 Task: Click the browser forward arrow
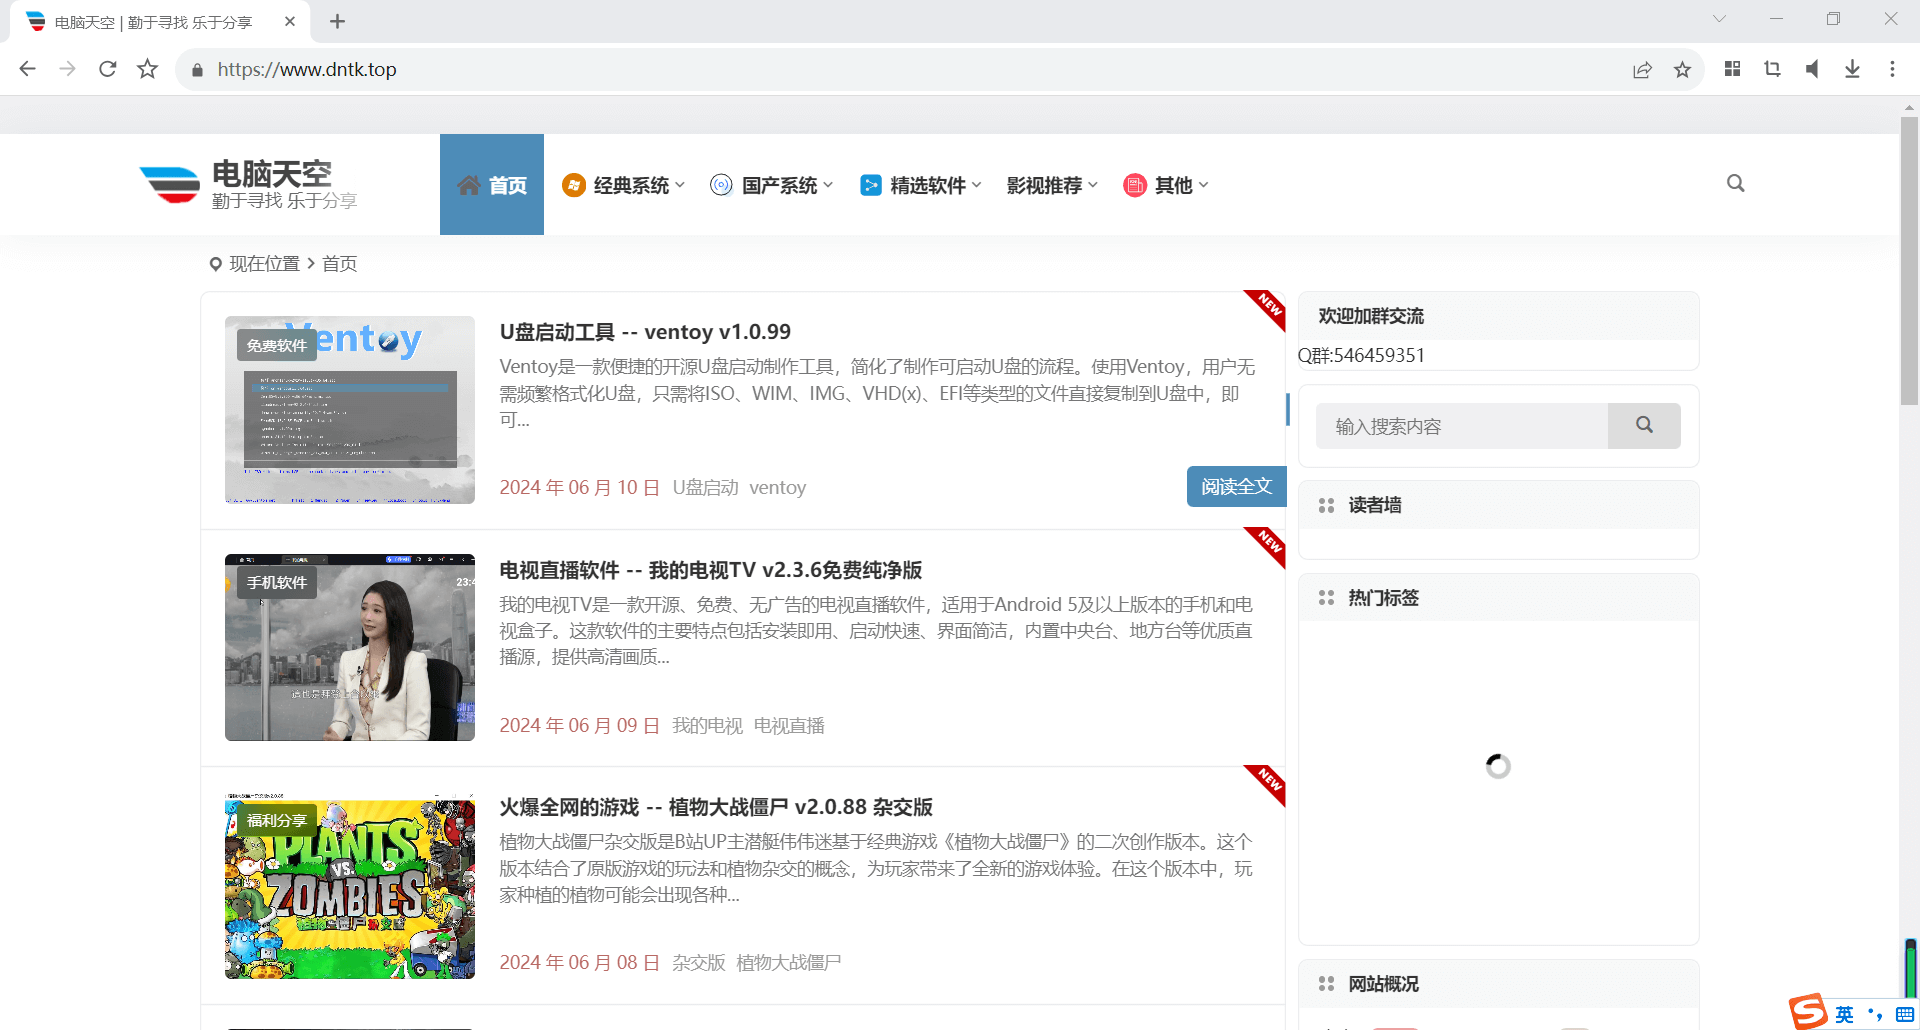tap(67, 69)
